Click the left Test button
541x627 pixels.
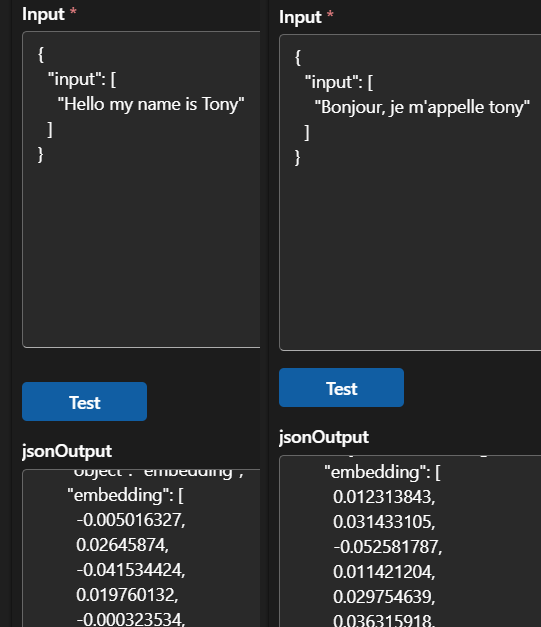pyautogui.click(x=84, y=401)
